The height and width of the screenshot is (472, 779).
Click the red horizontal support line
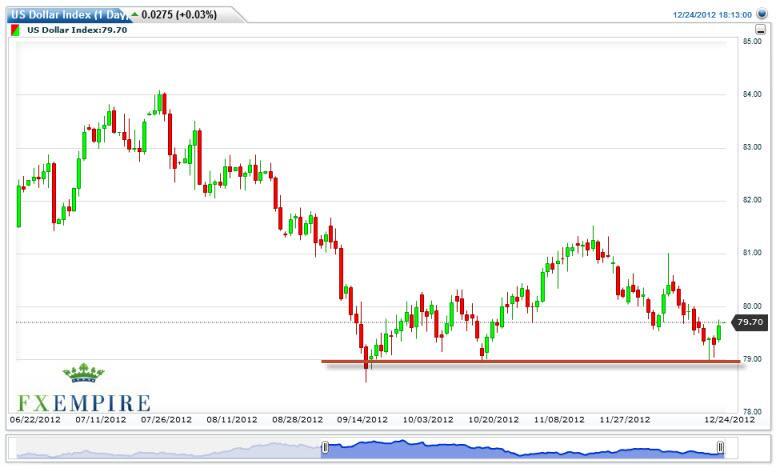[530, 361]
